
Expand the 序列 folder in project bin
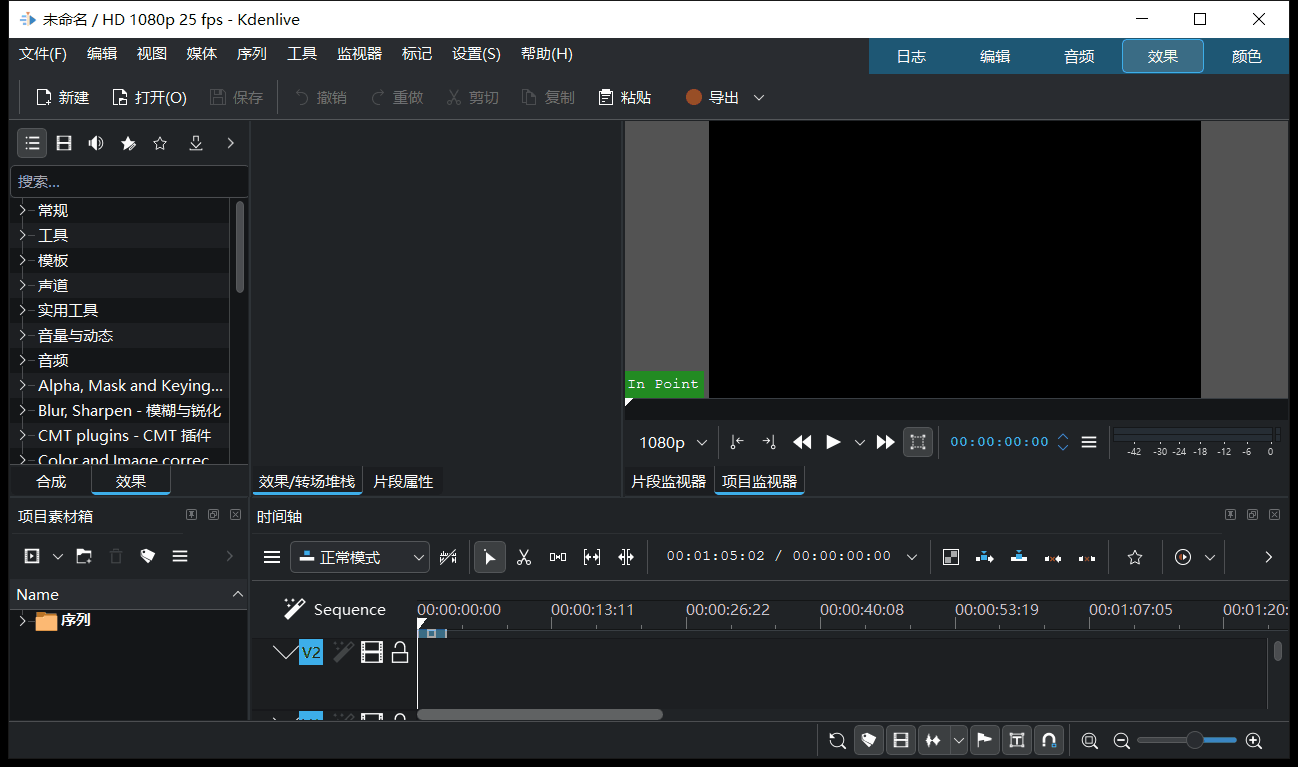coord(22,620)
